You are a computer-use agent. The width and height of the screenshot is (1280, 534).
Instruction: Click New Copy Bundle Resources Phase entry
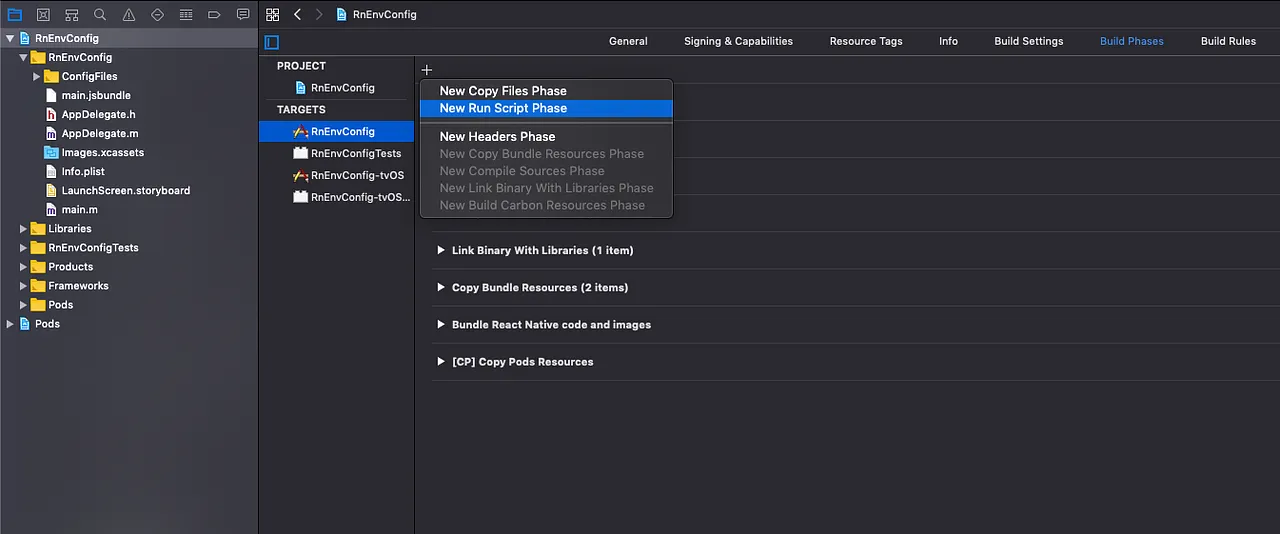[x=546, y=154]
